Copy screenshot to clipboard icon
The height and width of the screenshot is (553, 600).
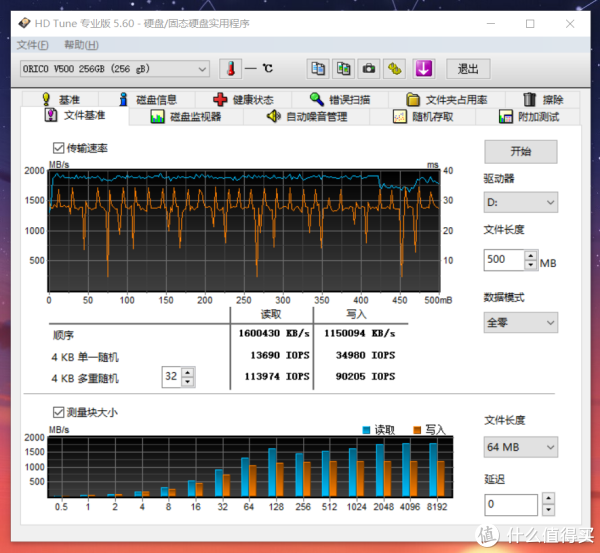(x=343, y=69)
